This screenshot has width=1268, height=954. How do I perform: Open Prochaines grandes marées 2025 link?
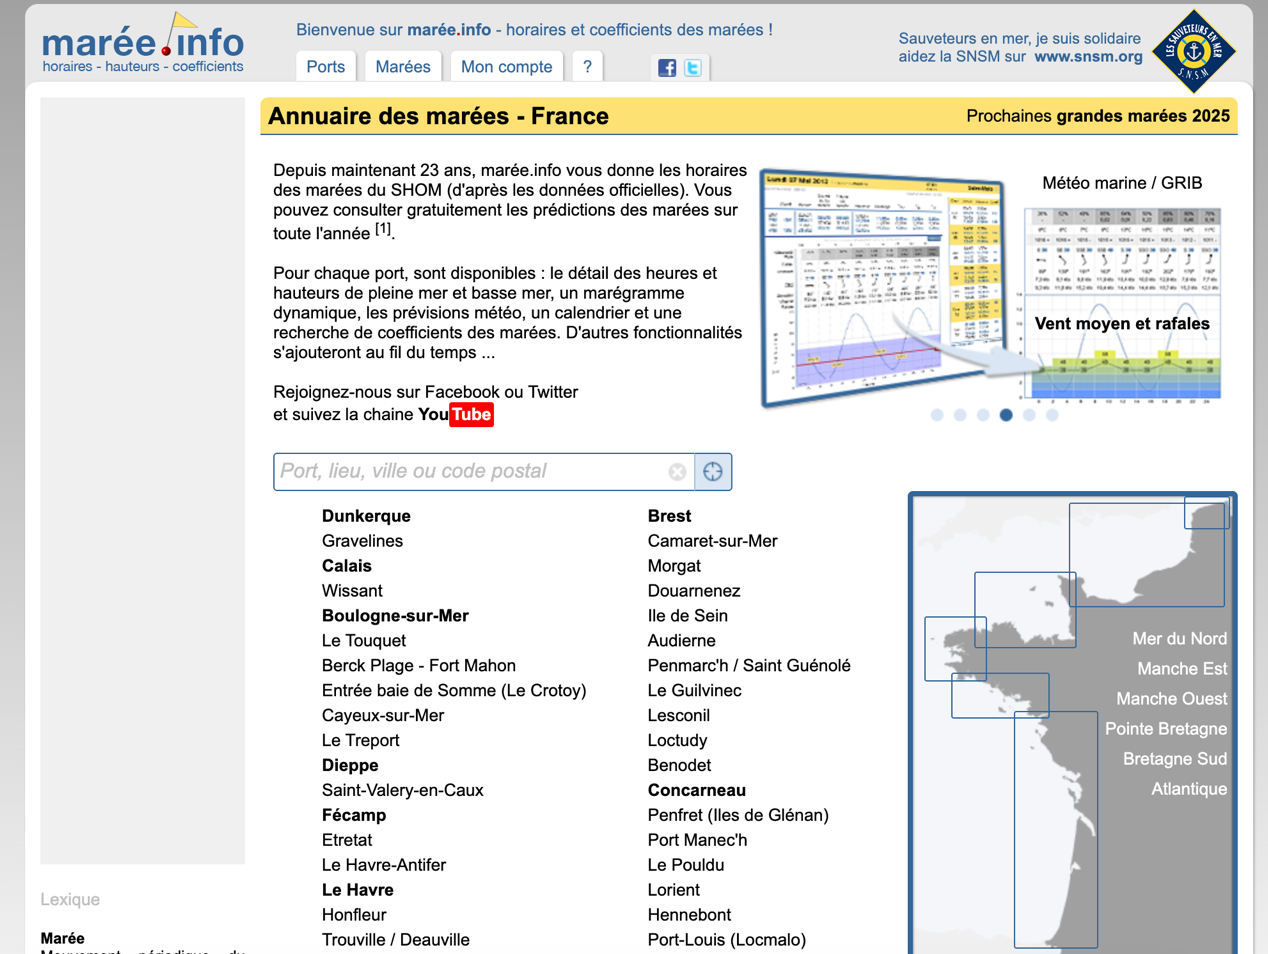pyautogui.click(x=1097, y=116)
